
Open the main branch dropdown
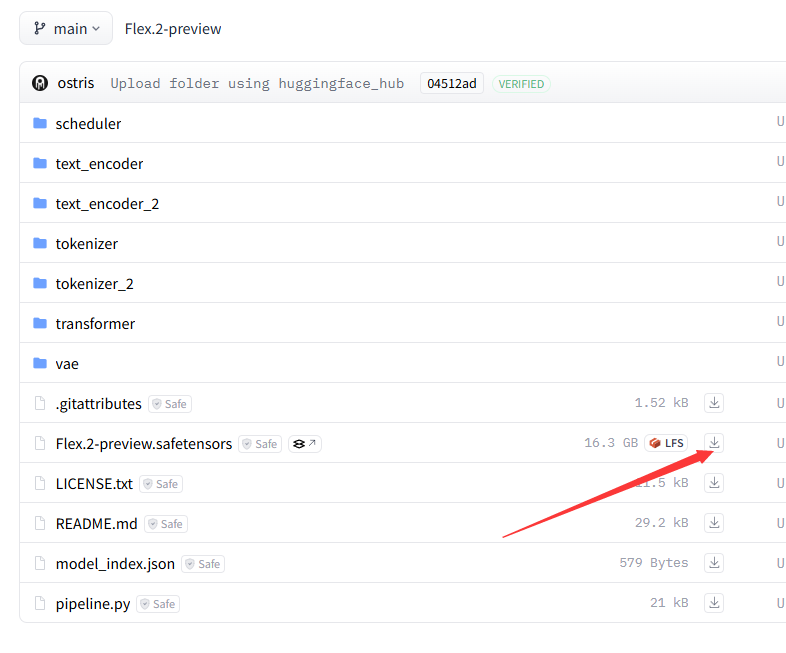click(x=66, y=29)
